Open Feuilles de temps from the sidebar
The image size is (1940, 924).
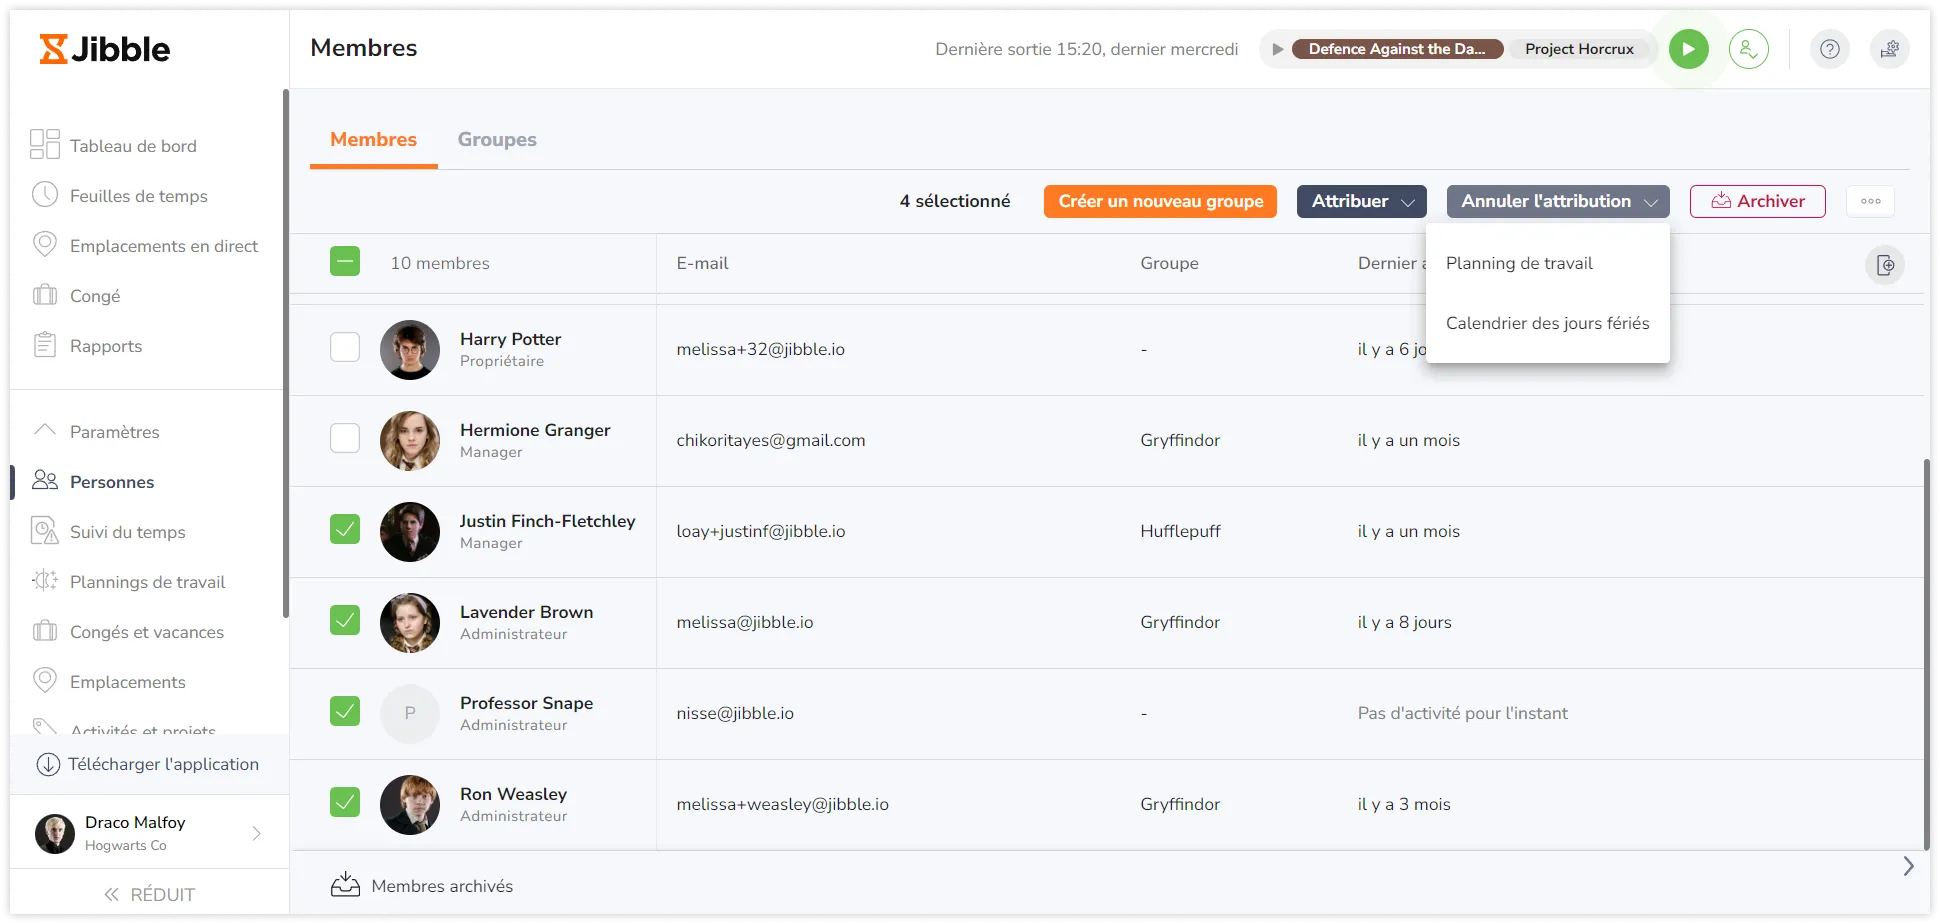(138, 196)
